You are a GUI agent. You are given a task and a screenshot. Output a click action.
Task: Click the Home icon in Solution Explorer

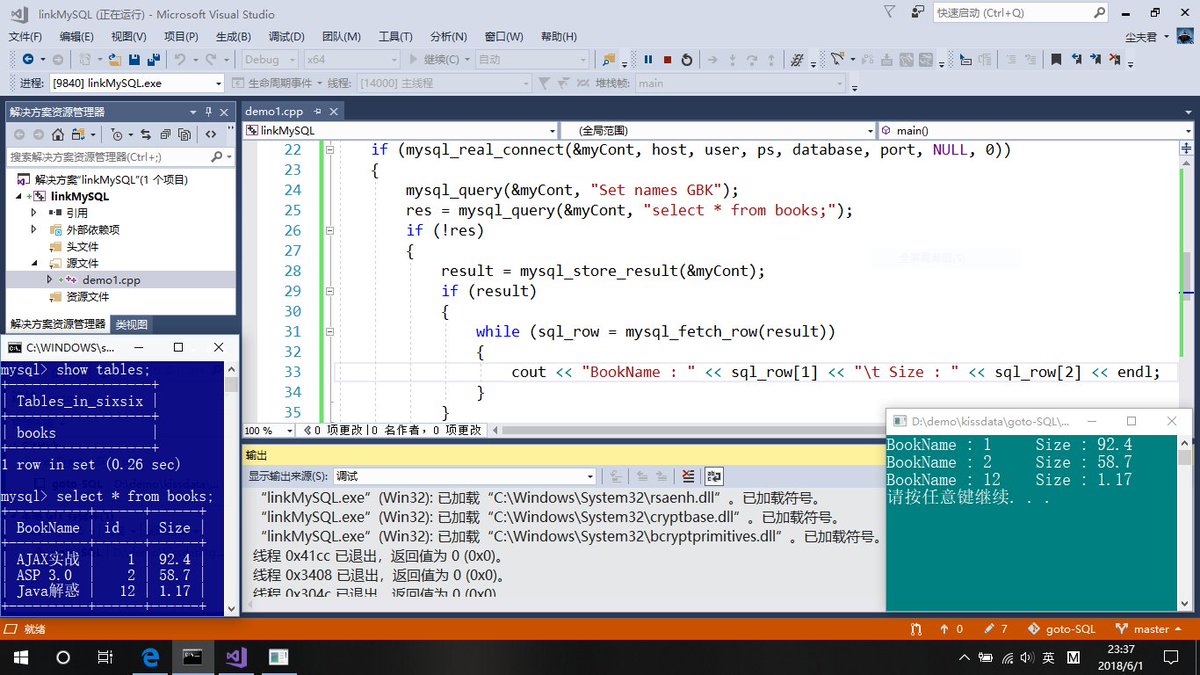point(58,132)
